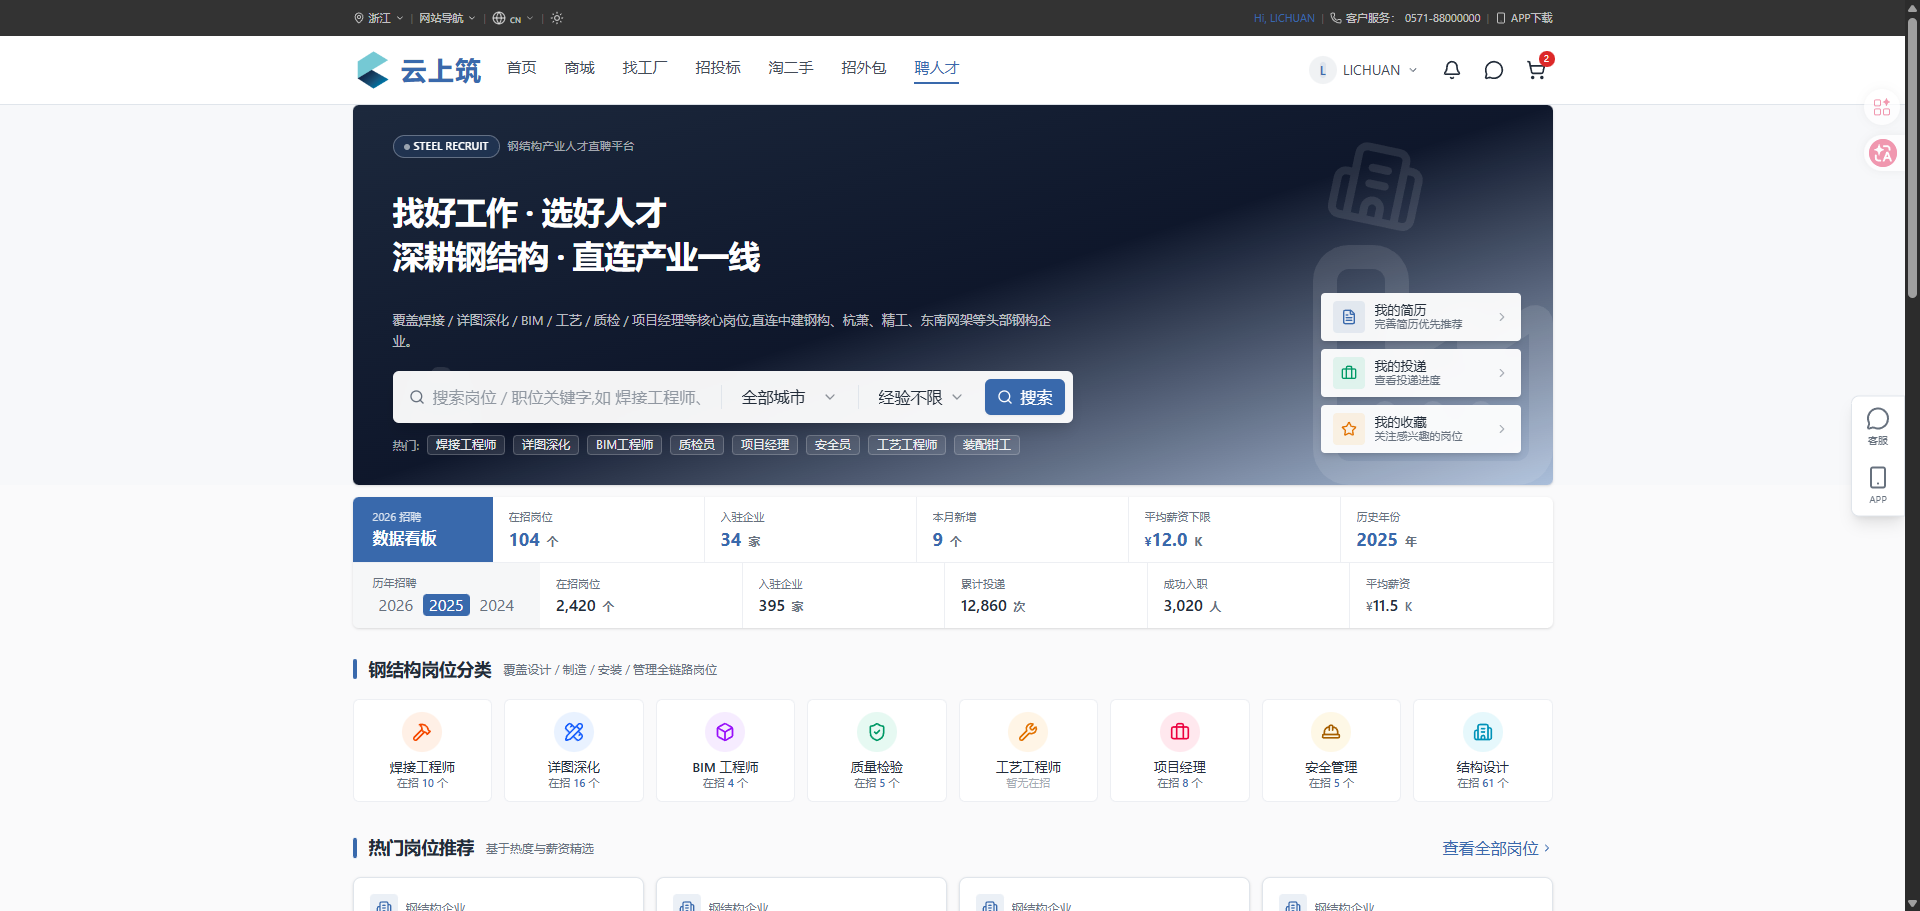Open the notification bell
This screenshot has width=1920, height=911.
(x=1452, y=70)
